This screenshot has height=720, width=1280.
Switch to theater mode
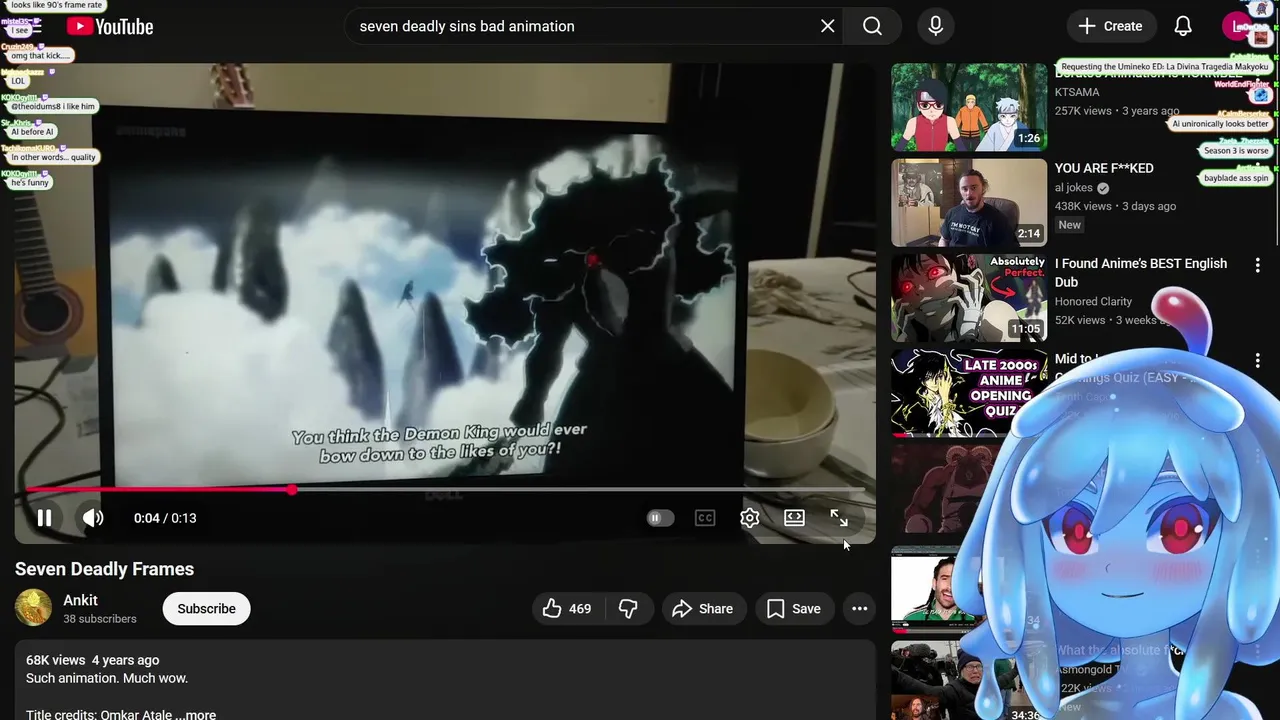[x=794, y=518]
